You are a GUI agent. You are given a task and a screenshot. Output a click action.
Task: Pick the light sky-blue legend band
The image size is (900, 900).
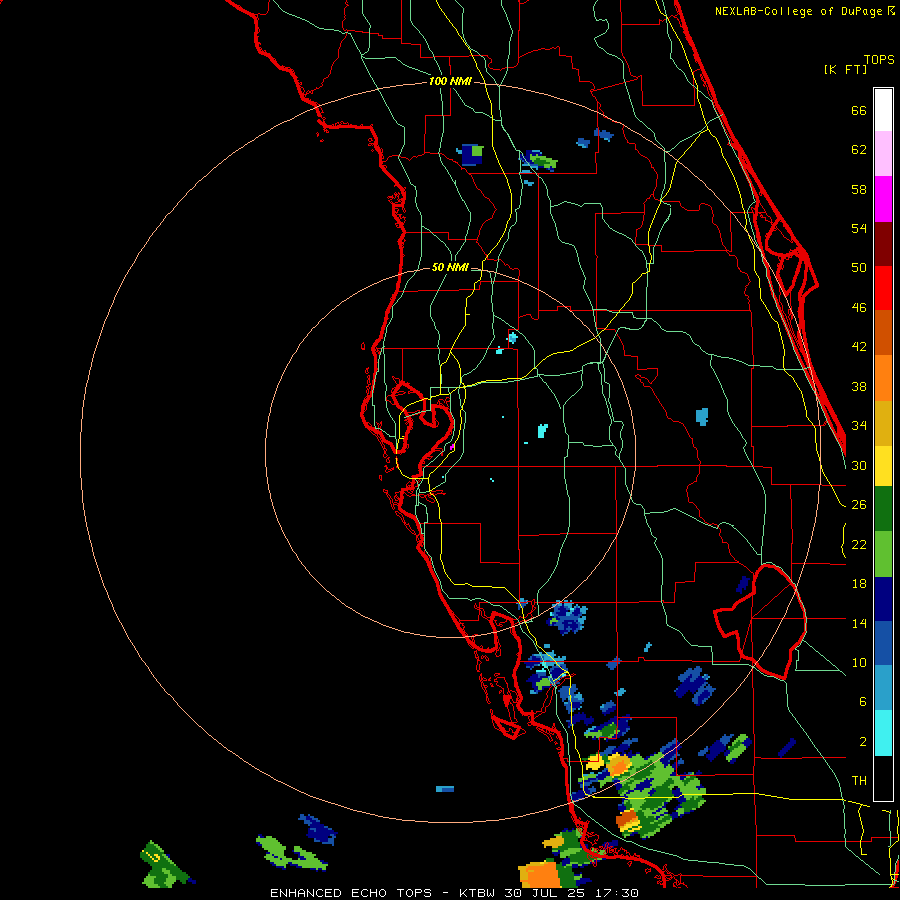pyautogui.click(x=883, y=688)
